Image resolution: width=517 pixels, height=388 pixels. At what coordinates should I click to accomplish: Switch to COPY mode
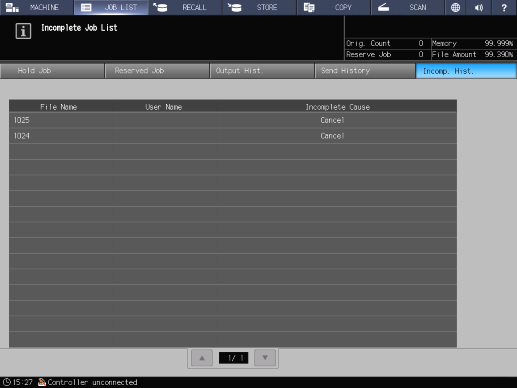(x=334, y=7)
